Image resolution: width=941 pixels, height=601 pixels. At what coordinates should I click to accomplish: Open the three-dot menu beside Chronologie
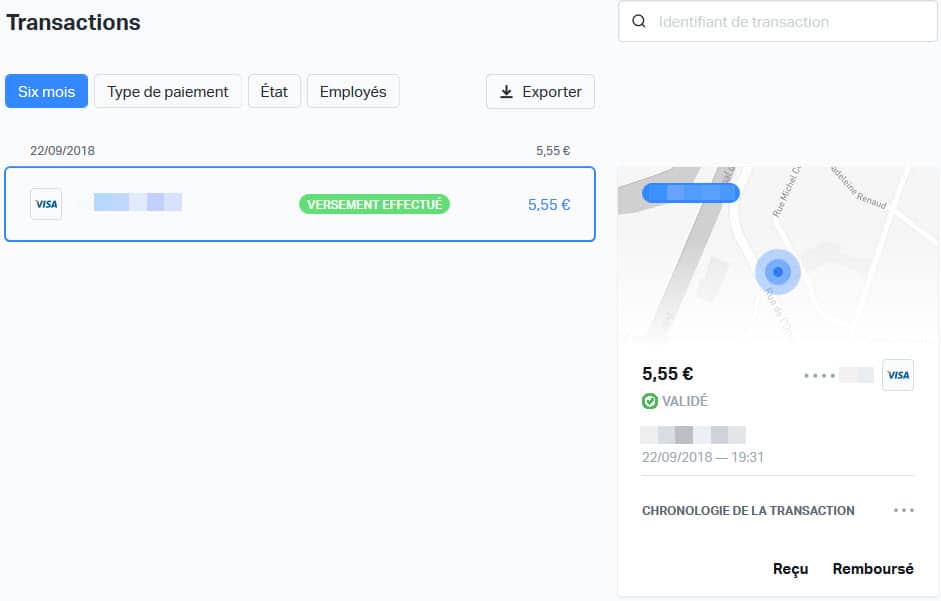point(904,510)
